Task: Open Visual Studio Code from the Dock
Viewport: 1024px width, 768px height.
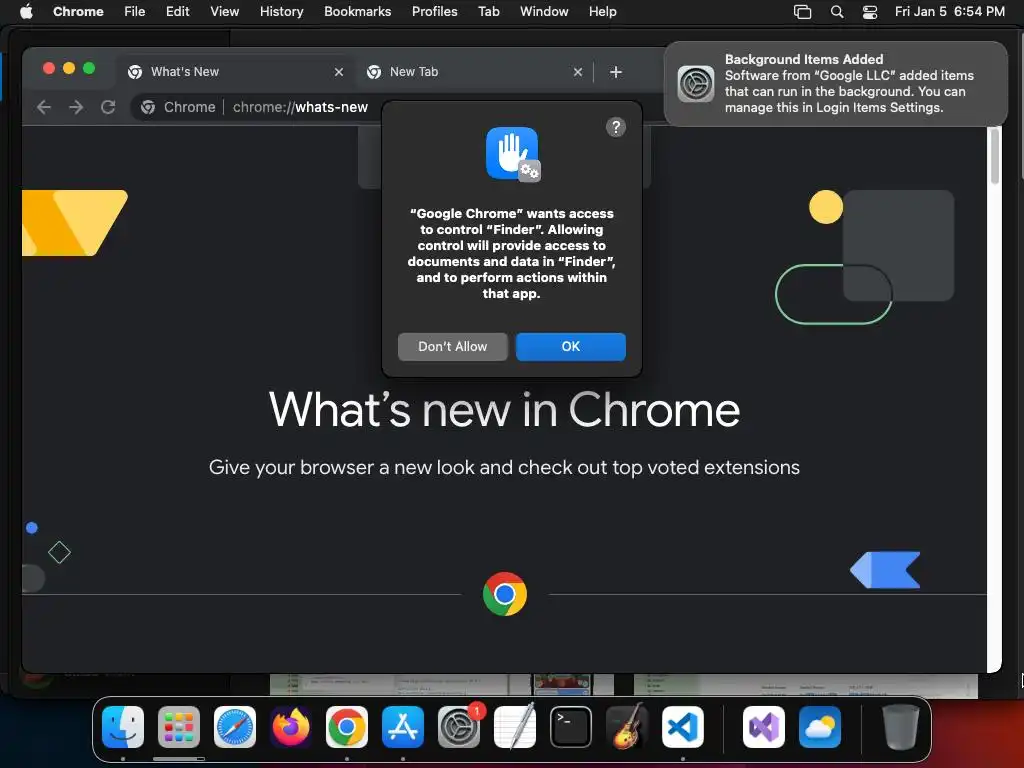Action: [x=682, y=727]
